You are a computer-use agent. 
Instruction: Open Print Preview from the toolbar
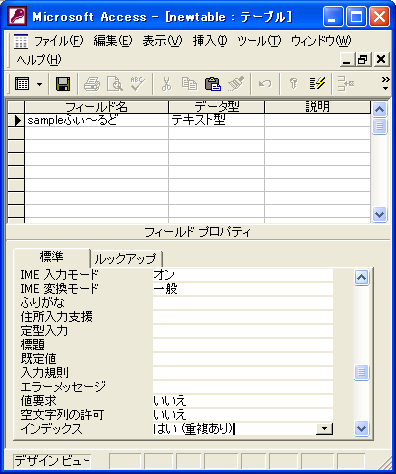pos(115,84)
